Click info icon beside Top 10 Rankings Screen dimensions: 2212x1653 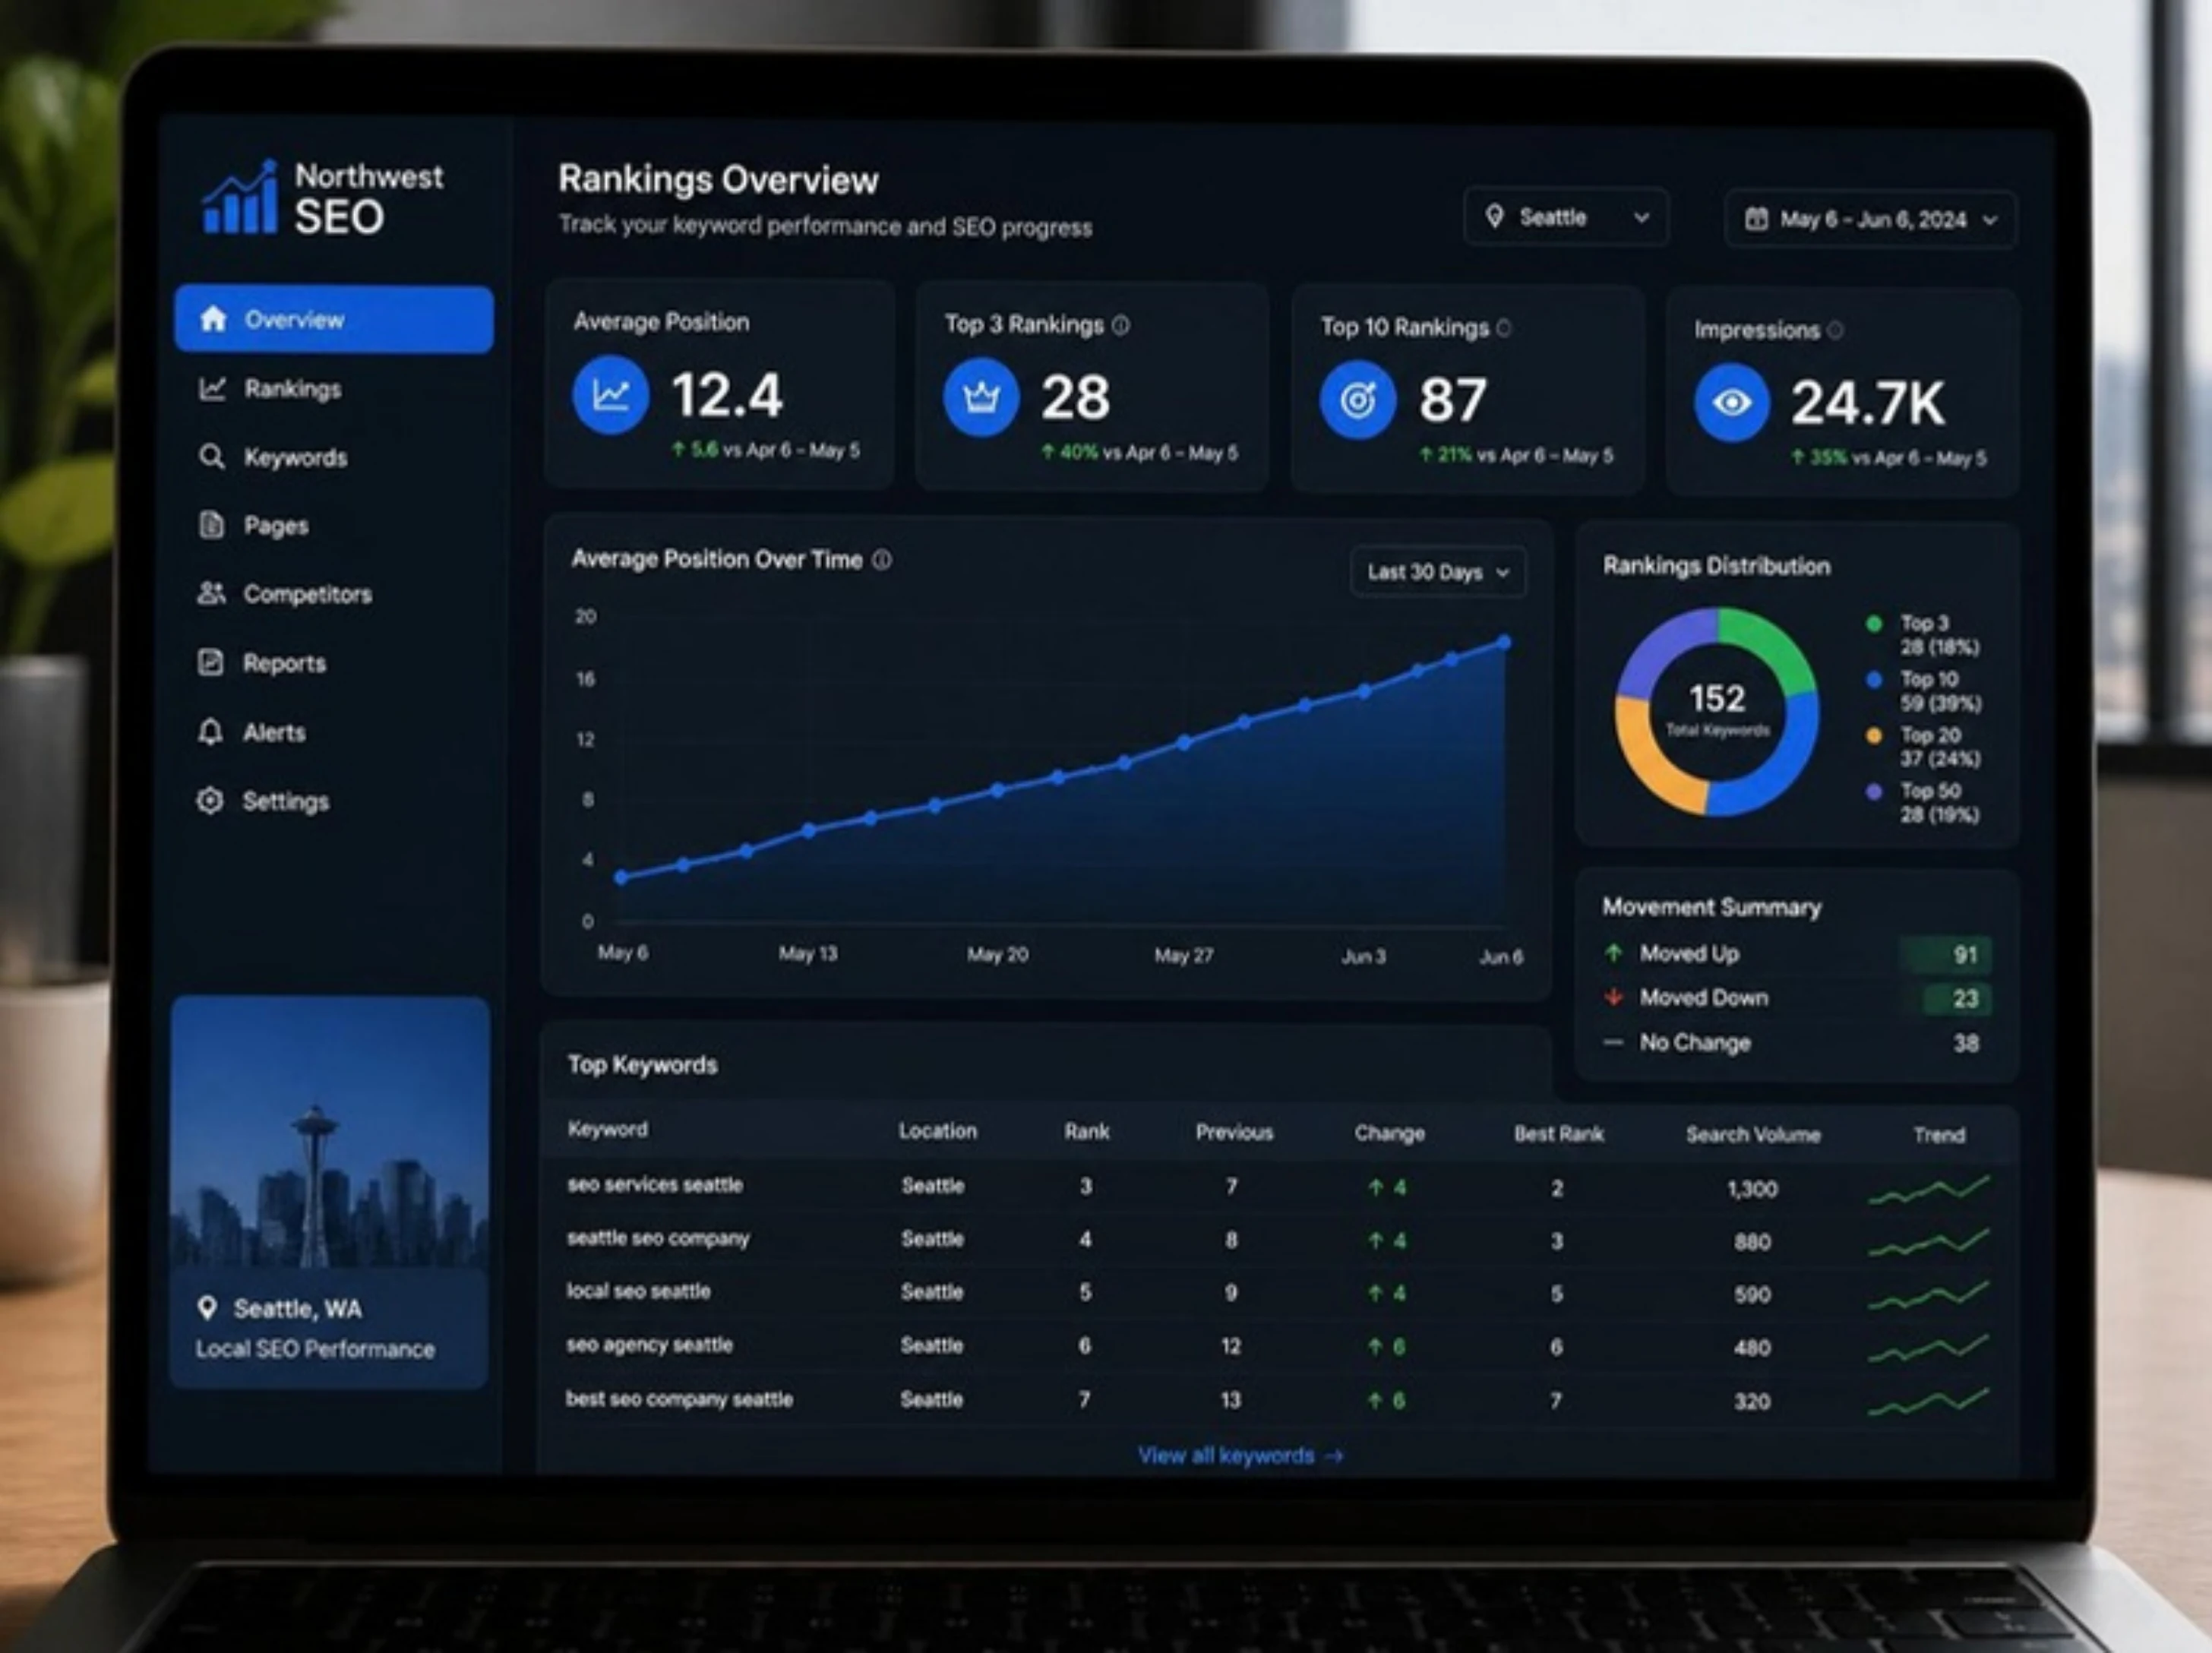pyautogui.click(x=1504, y=327)
